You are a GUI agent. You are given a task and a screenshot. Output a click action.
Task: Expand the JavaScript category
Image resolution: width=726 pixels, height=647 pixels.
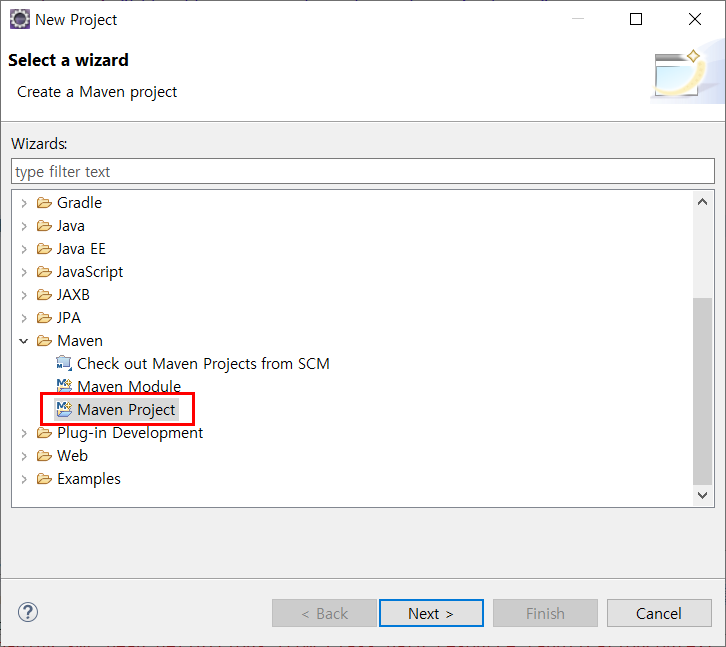pyautogui.click(x=24, y=272)
